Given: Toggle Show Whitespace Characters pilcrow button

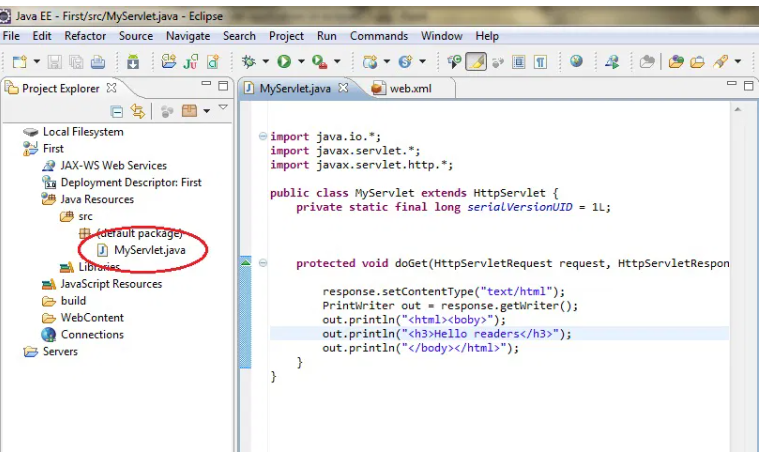Looking at the screenshot, I should (x=540, y=62).
